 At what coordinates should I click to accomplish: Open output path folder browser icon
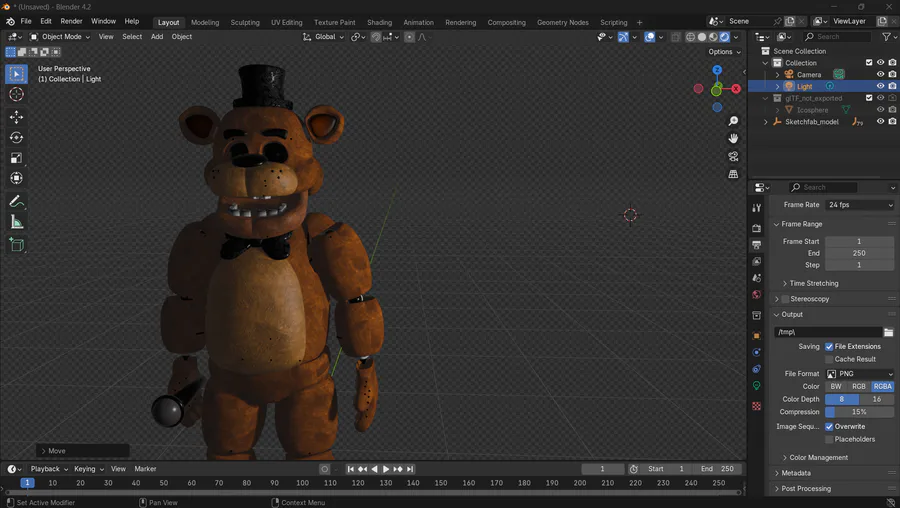[x=889, y=332]
